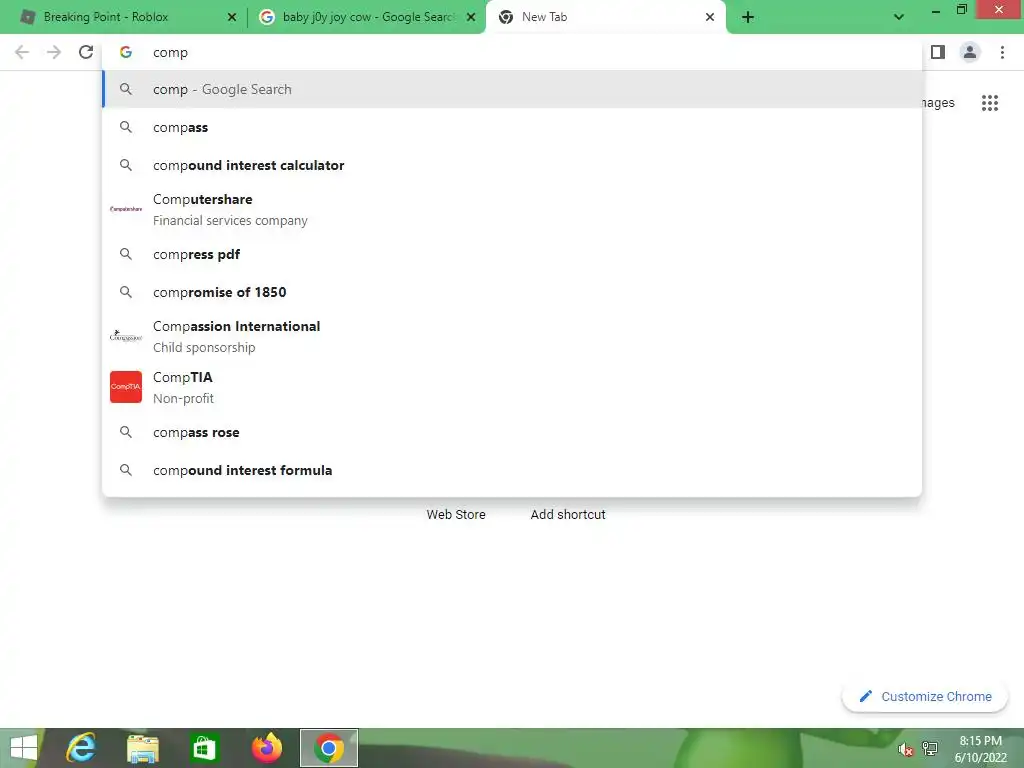The height and width of the screenshot is (768, 1024).
Task: Click Chrome icon in taskbar
Action: (328, 748)
